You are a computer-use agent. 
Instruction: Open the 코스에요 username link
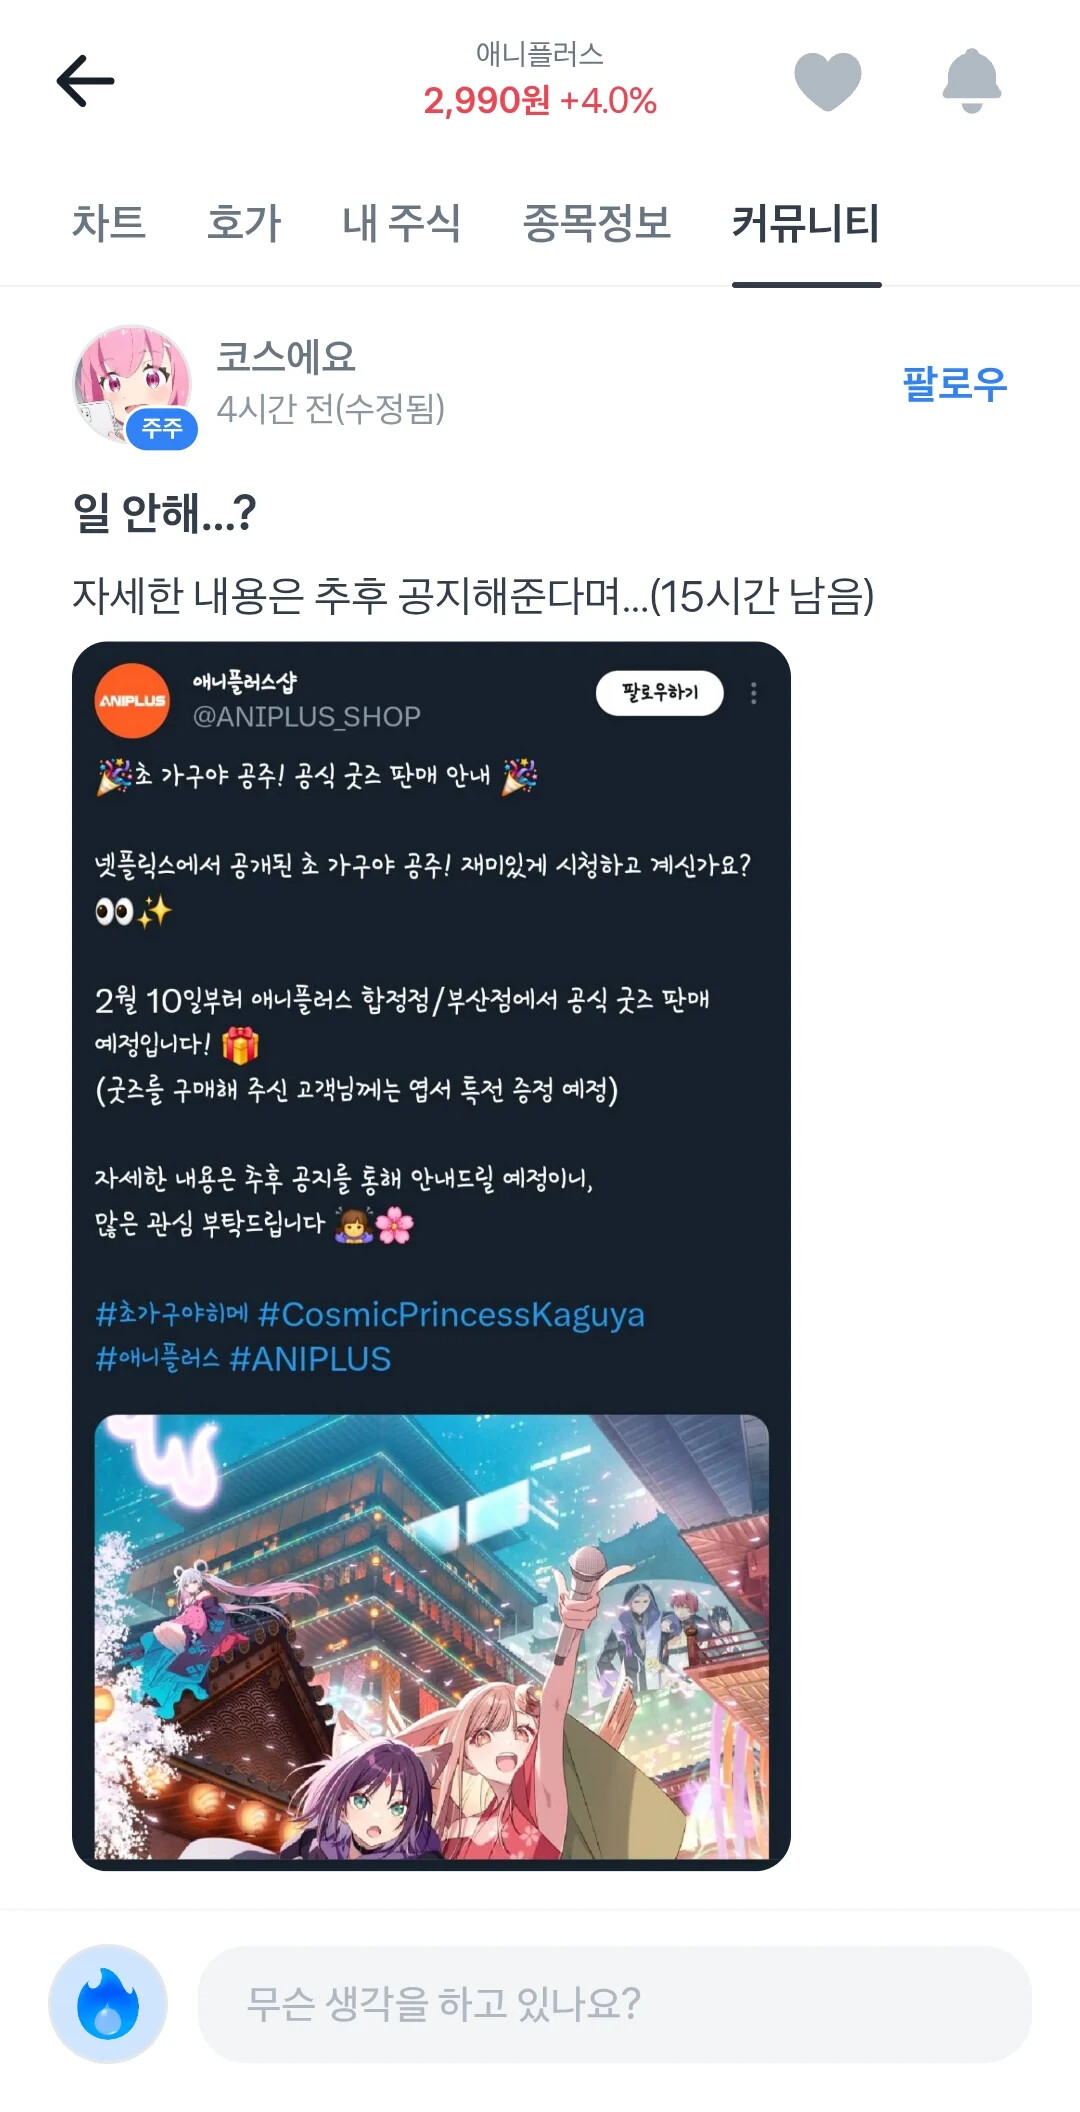pos(286,357)
